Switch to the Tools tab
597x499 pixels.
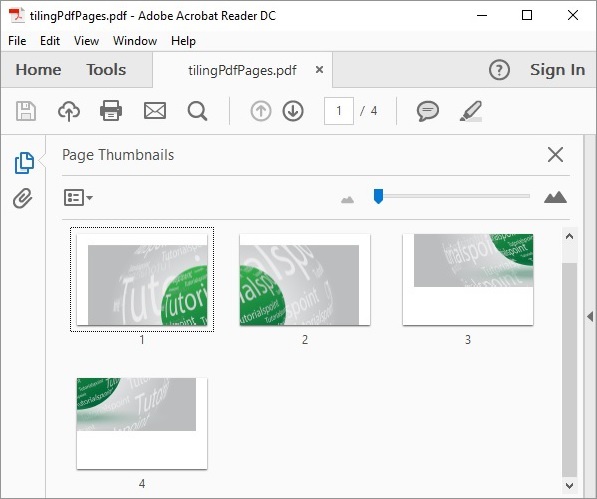[x=106, y=70]
